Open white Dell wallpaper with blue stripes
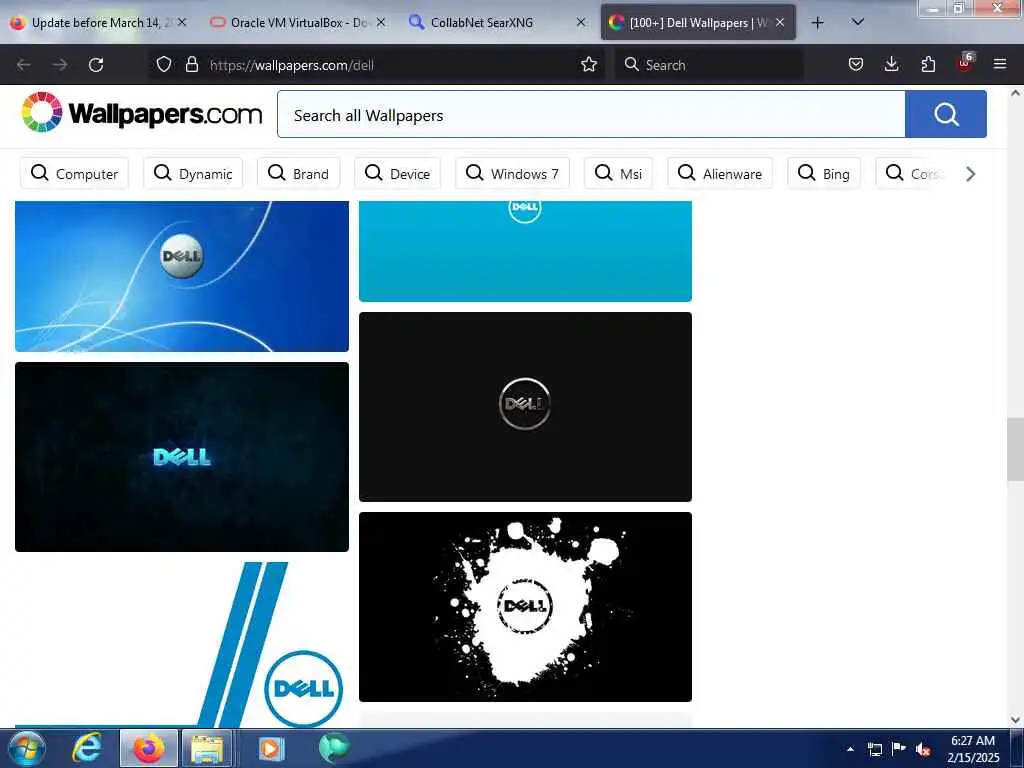This screenshot has height=768, width=1024. (182, 645)
